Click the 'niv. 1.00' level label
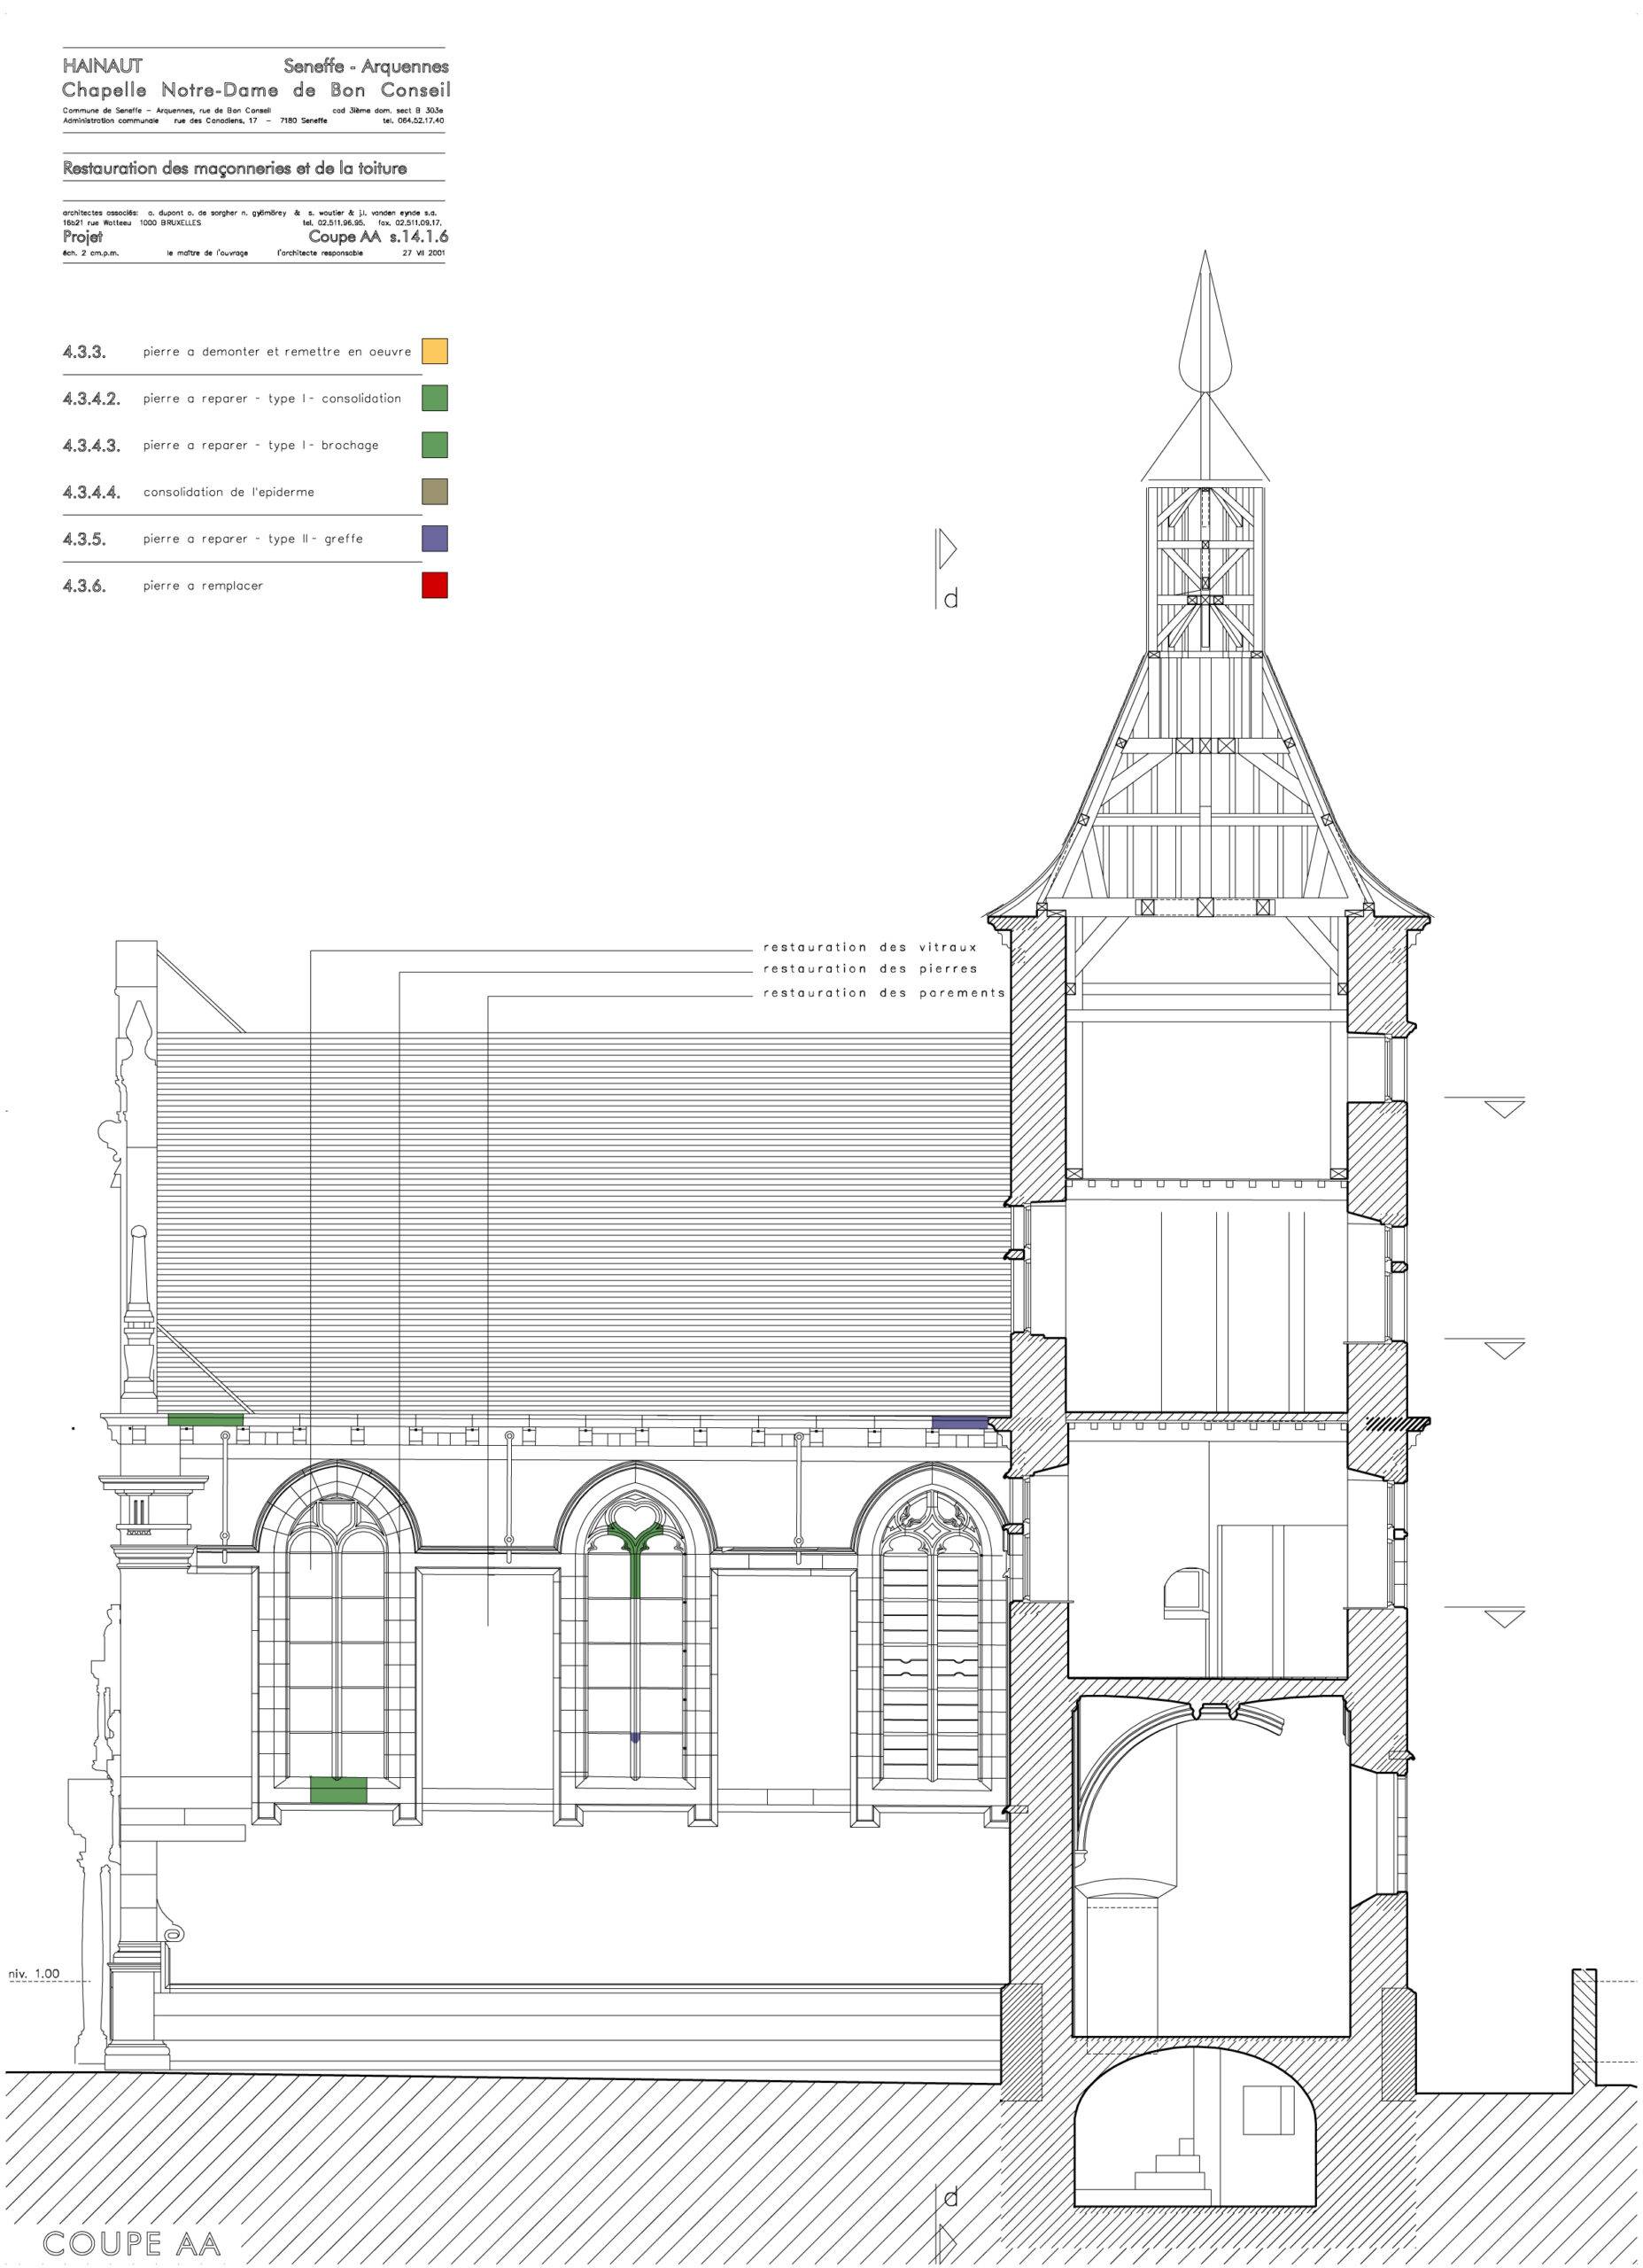 click(33, 1974)
